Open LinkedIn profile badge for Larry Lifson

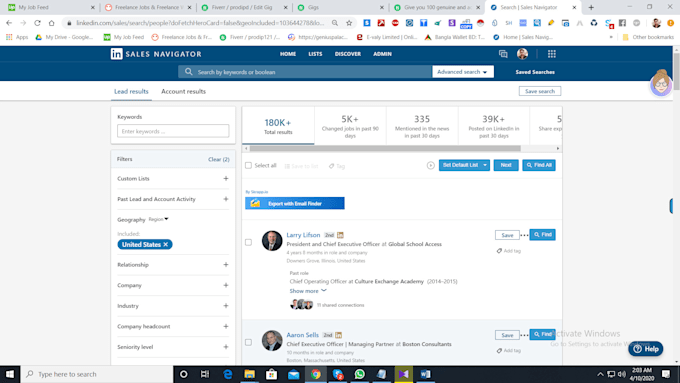[x=340, y=235]
